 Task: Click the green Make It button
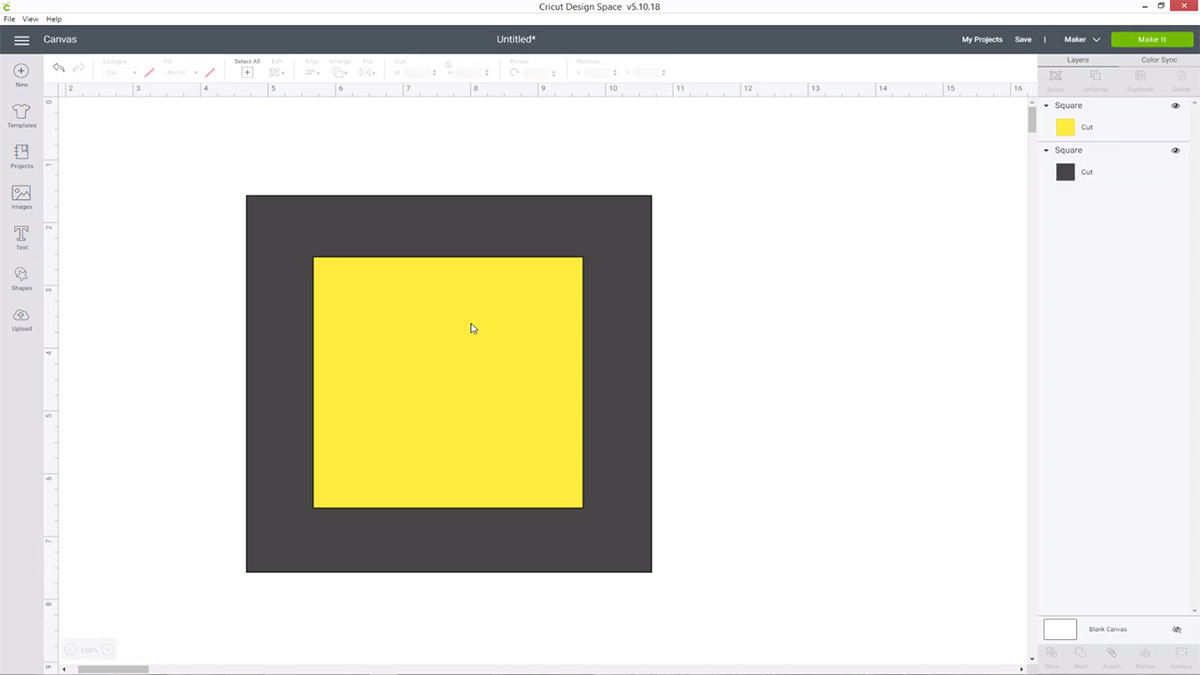(x=1151, y=39)
